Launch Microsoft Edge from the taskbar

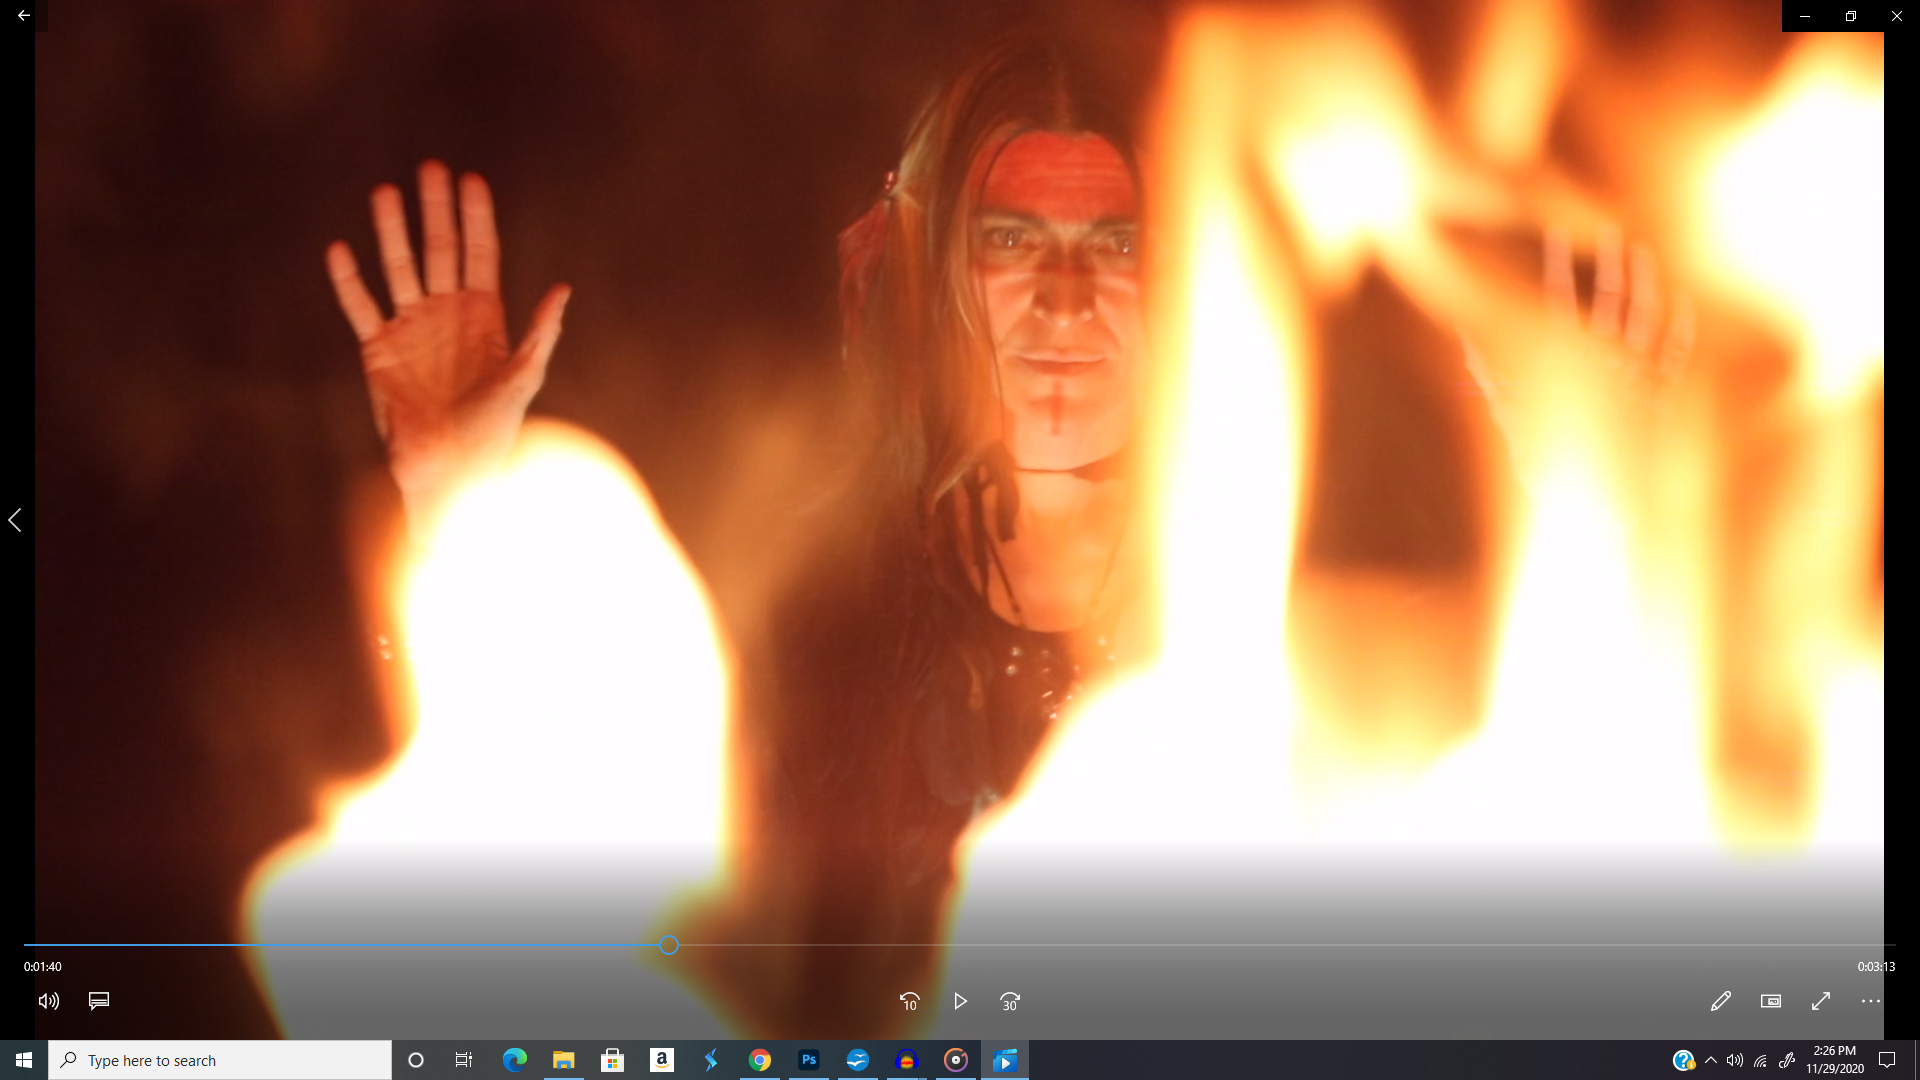coord(515,1060)
